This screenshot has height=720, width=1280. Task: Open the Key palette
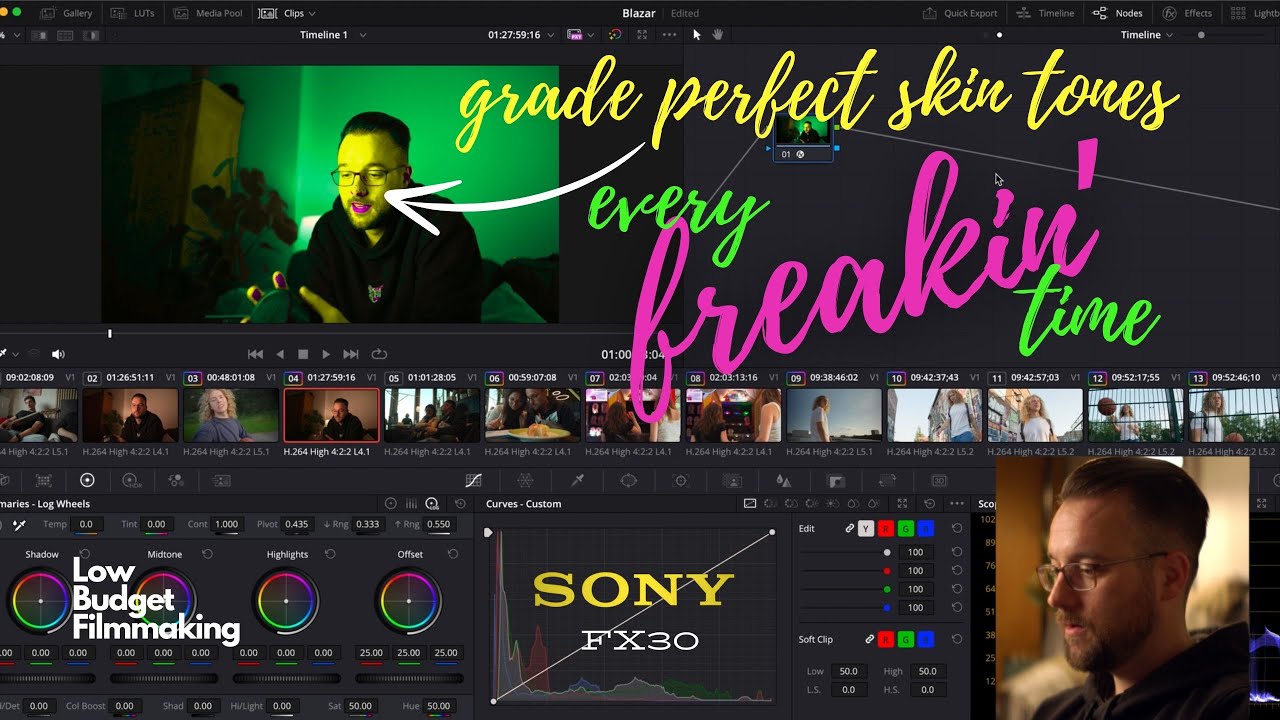[x=837, y=481]
